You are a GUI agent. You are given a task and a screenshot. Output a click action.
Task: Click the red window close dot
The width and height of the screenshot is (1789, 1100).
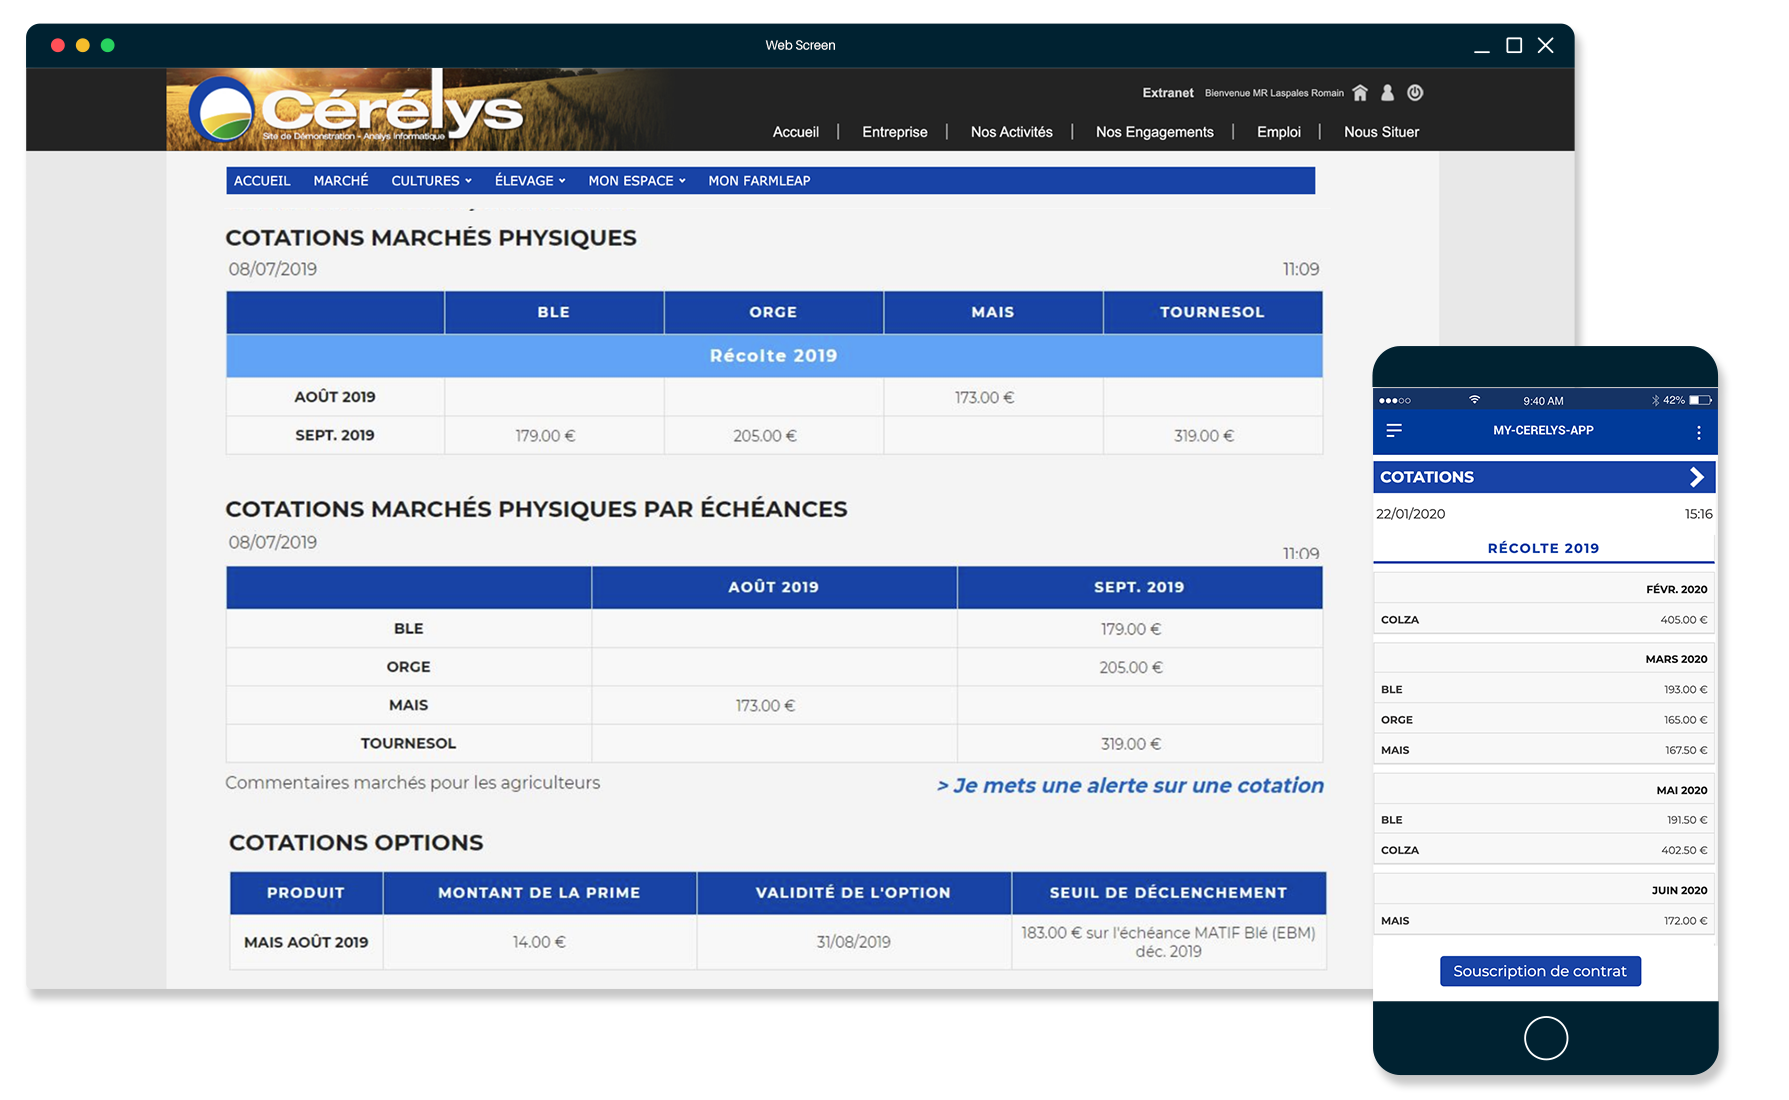pos(58,45)
